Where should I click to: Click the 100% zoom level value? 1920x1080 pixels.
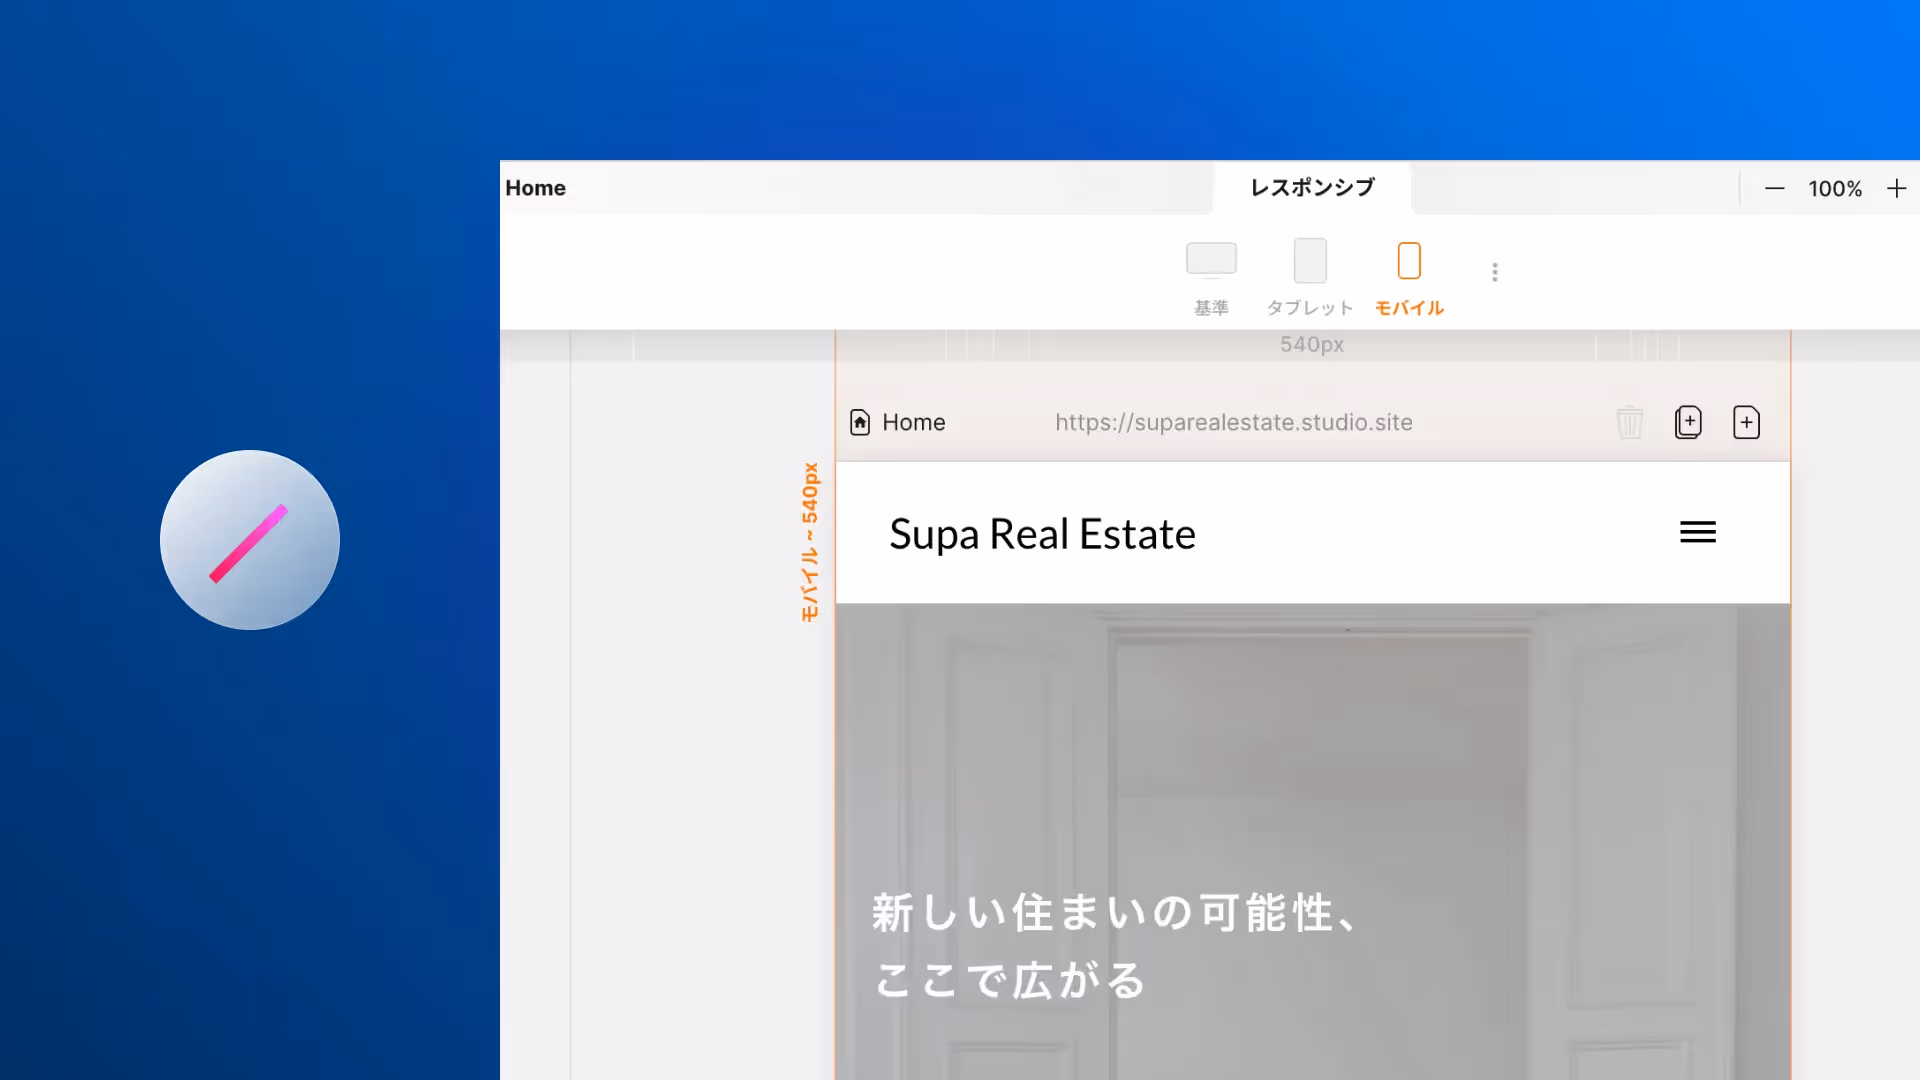point(1835,189)
